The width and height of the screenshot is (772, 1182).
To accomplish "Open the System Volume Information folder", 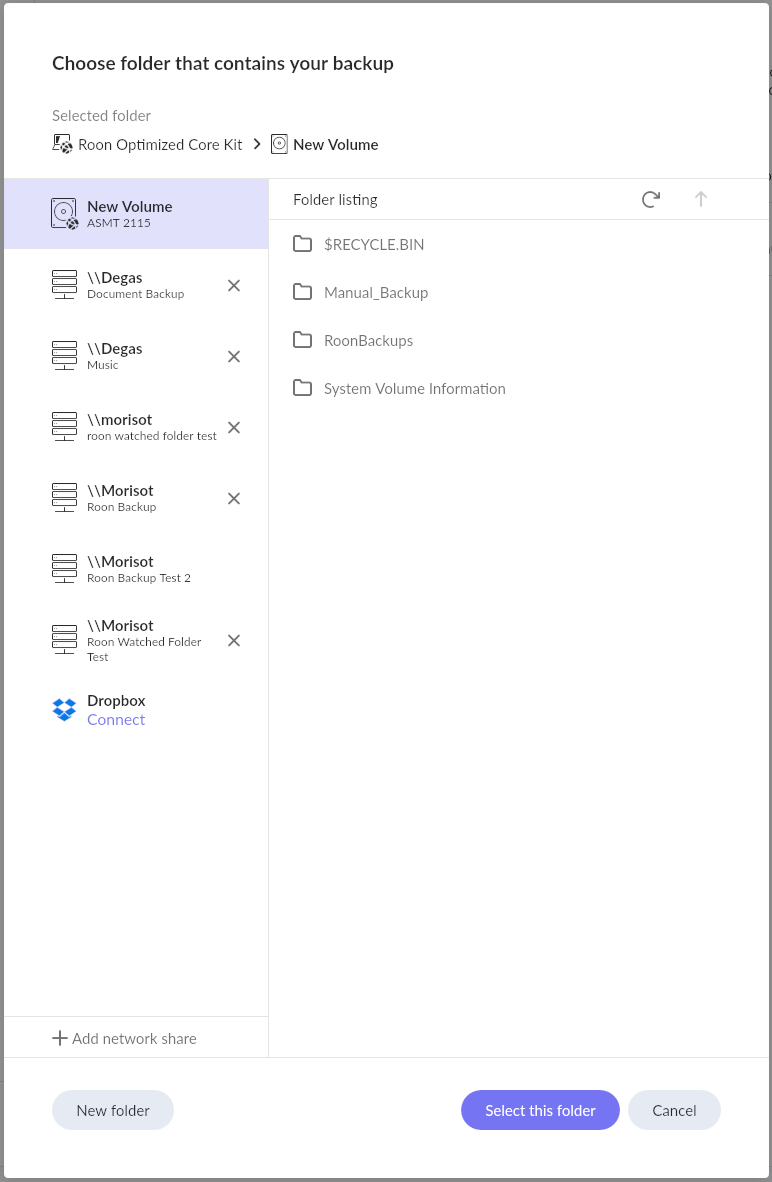I will tap(414, 388).
